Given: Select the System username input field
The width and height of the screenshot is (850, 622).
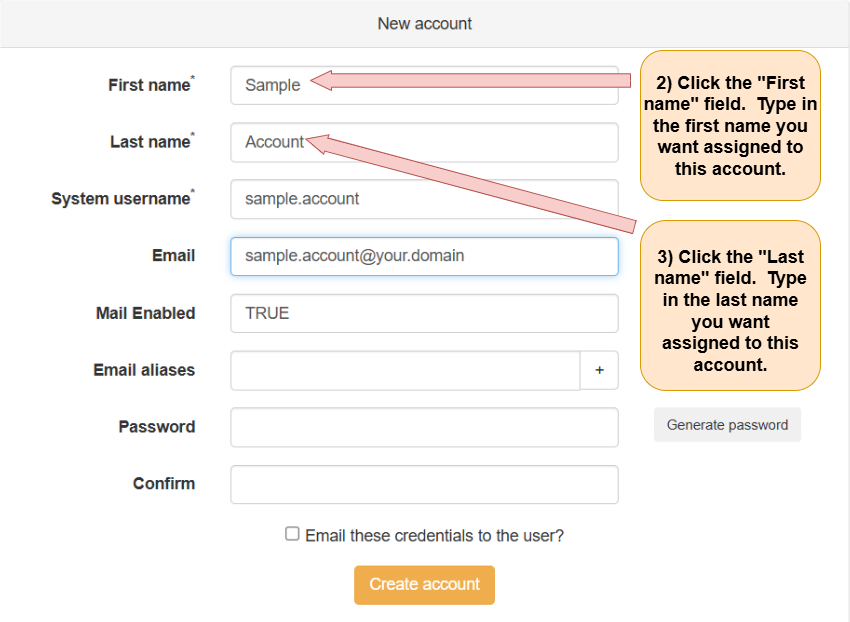Looking at the screenshot, I should coord(424,199).
